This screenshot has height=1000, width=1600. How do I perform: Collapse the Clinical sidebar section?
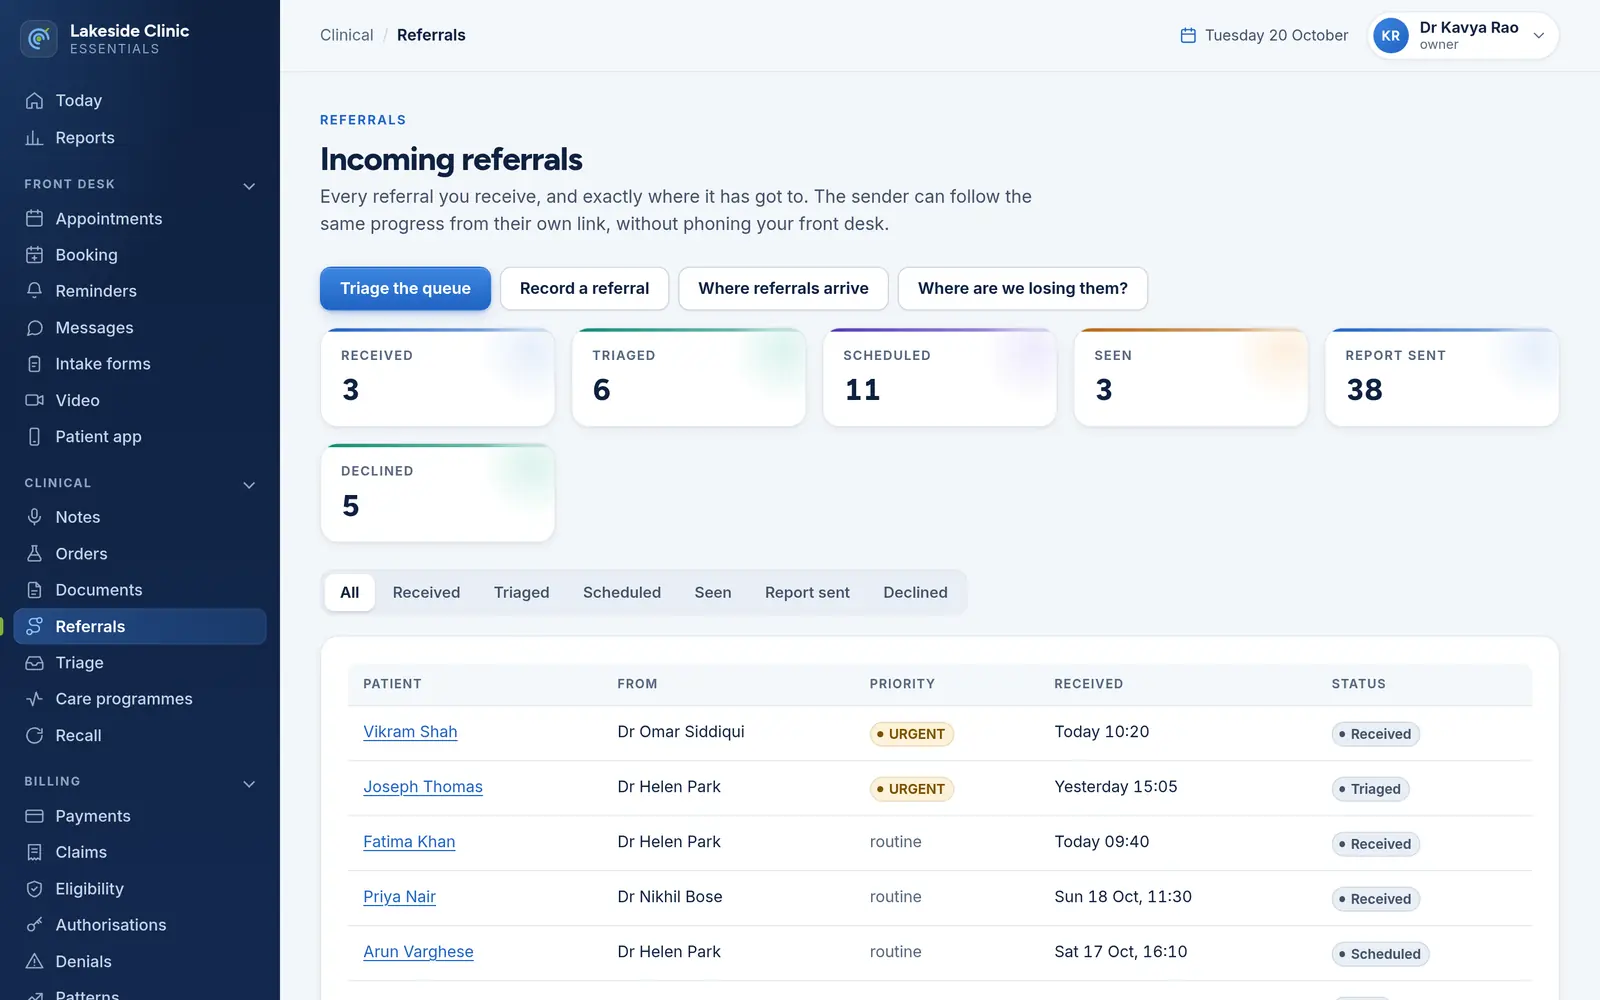(249, 485)
